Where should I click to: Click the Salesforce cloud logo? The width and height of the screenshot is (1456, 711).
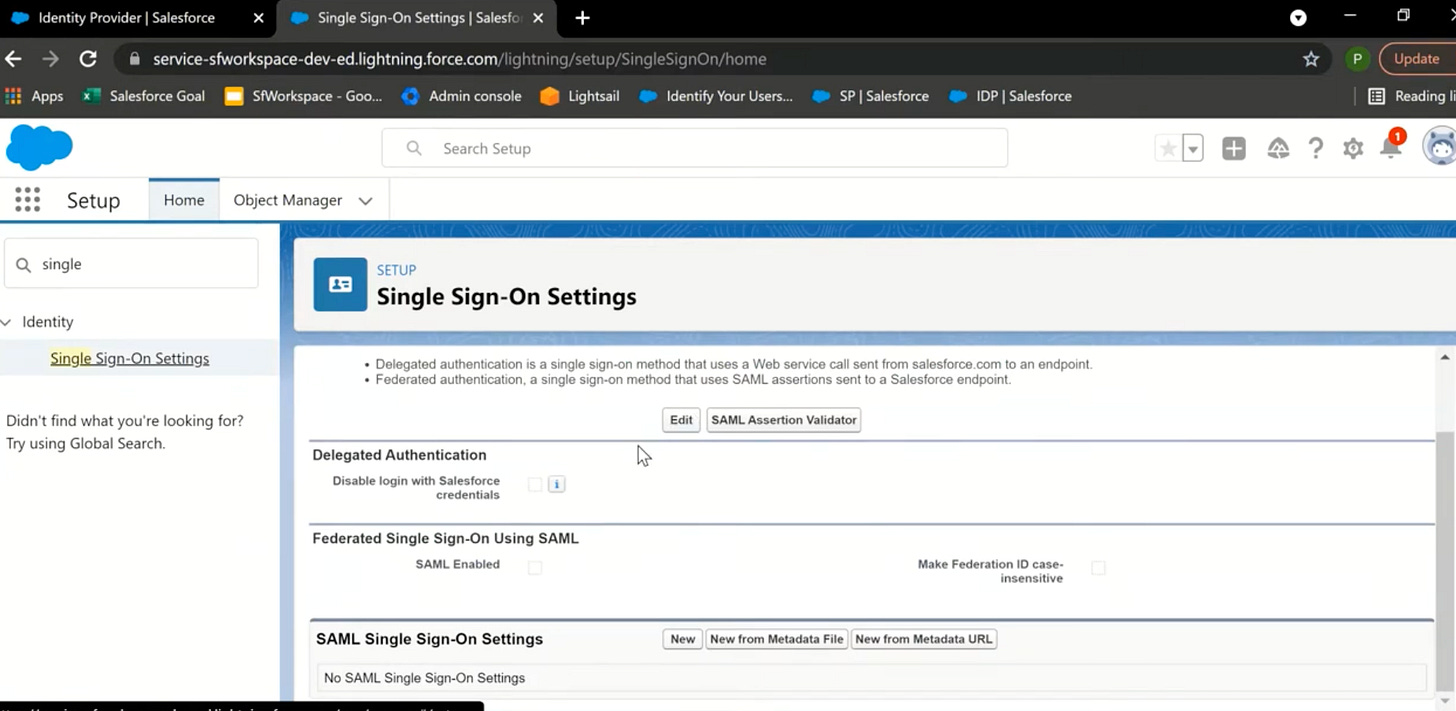tap(39, 148)
